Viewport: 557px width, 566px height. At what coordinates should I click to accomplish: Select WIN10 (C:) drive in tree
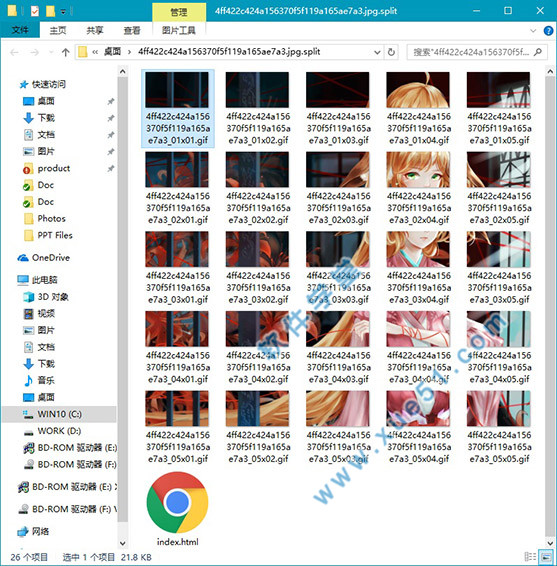coord(59,414)
